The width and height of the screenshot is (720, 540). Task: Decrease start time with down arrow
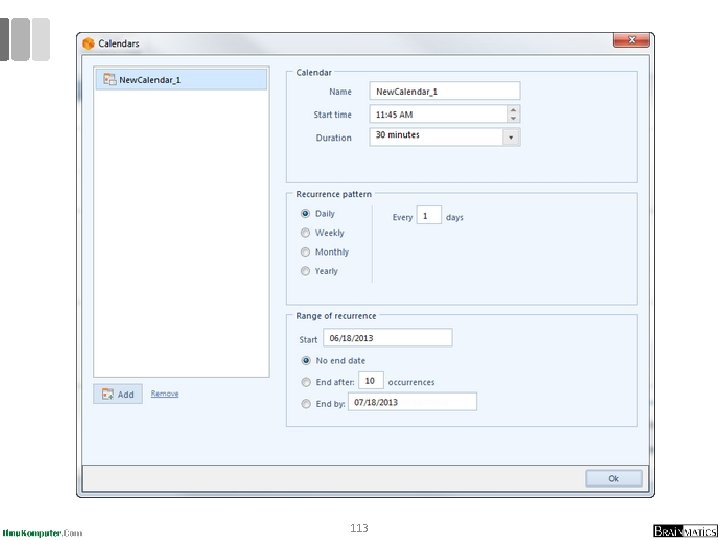click(513, 118)
